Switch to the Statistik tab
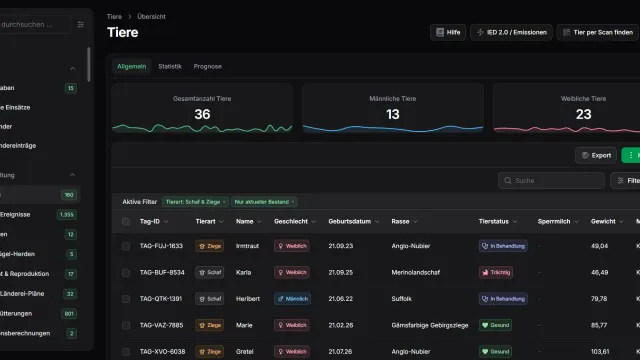Screen dimensions: 640x360 pyautogui.click(x=170, y=67)
